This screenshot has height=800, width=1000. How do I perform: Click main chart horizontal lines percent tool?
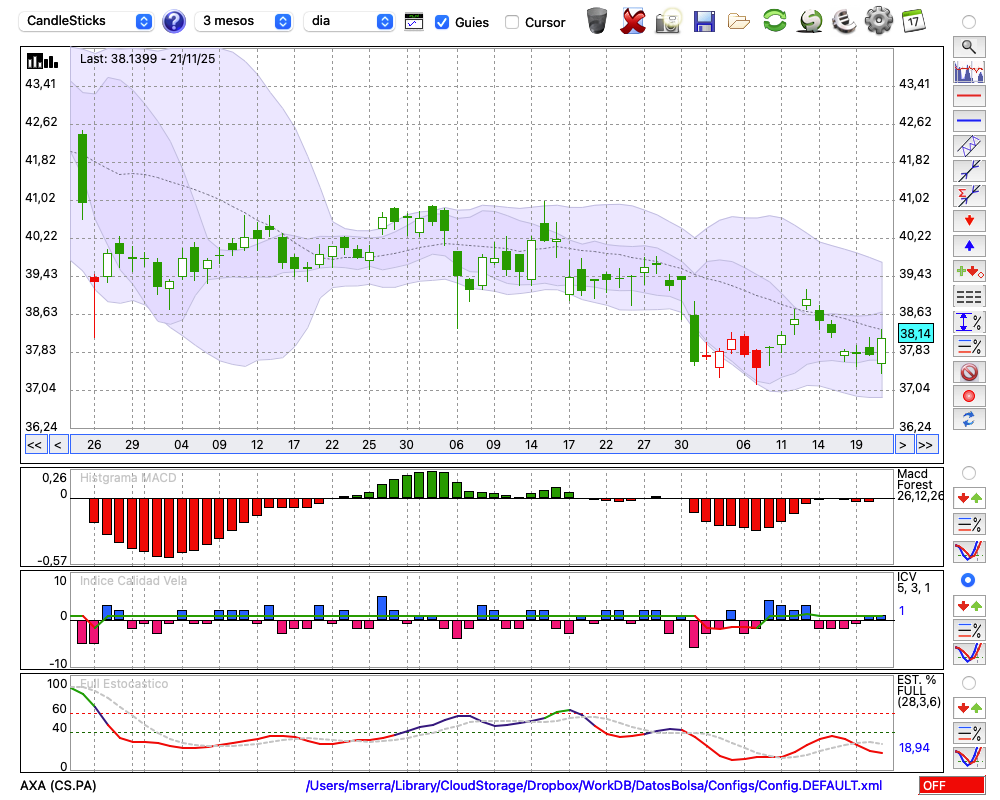pos(969,346)
